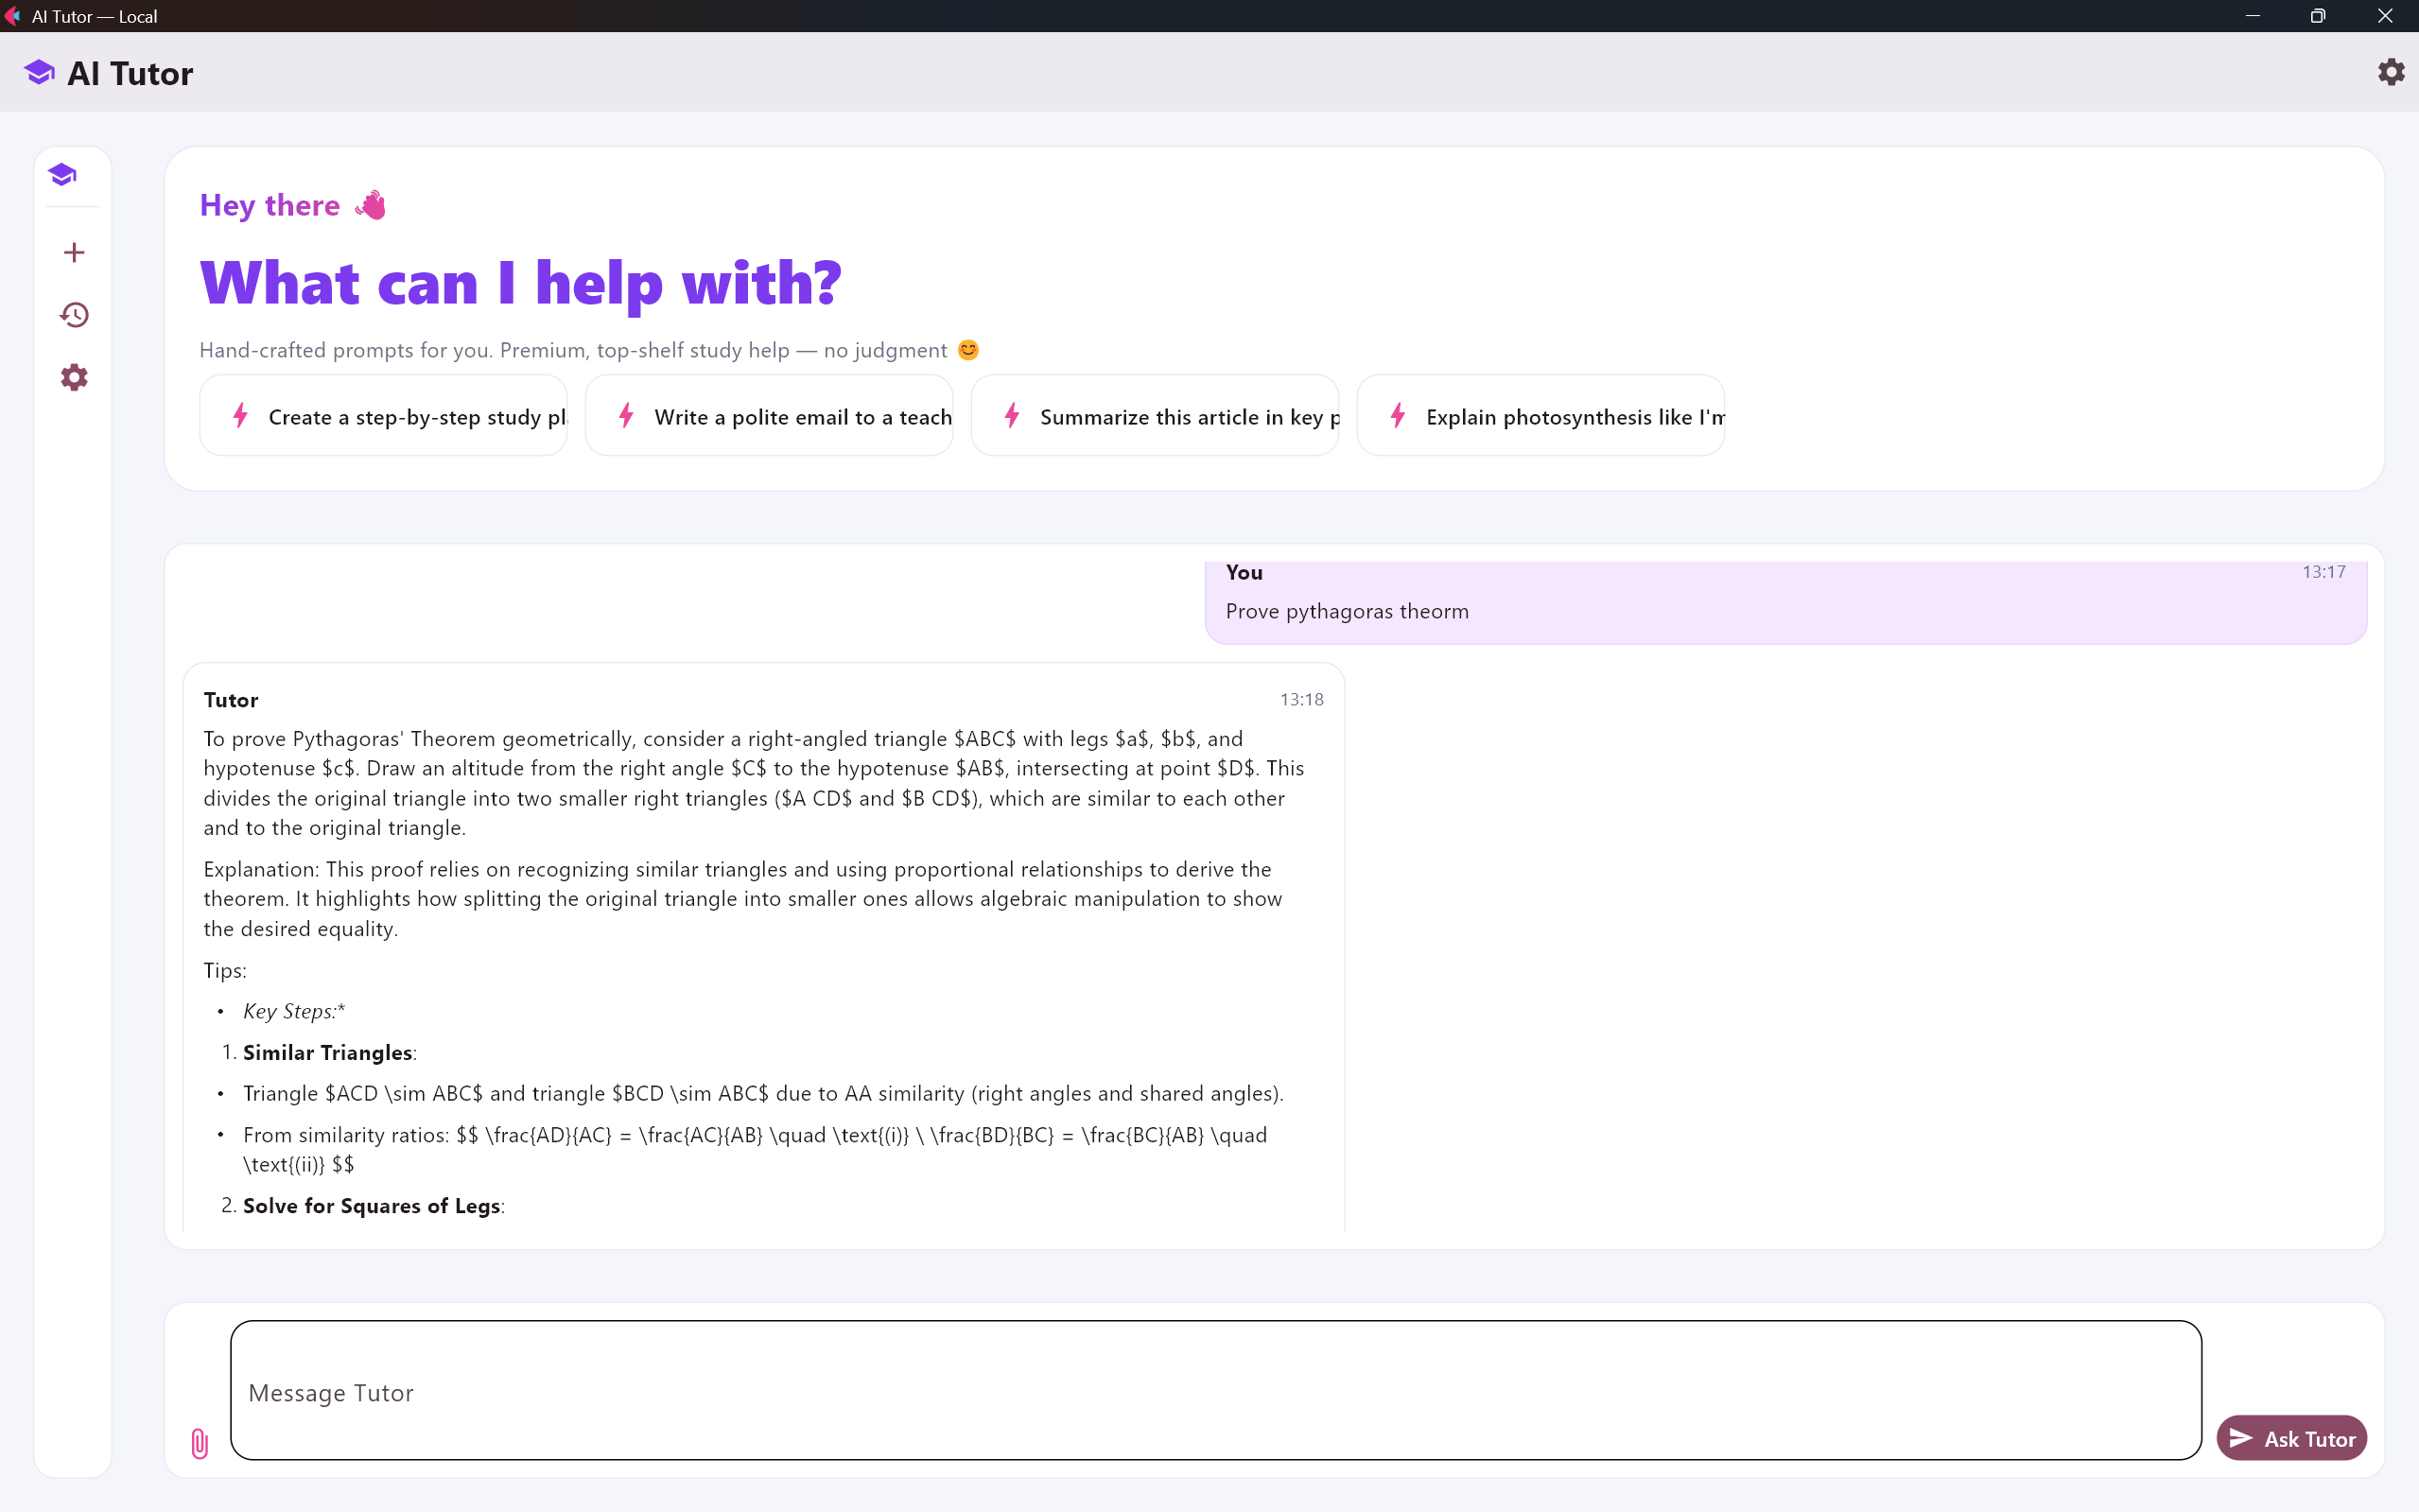Click the lightning icon on Summarize chip
Viewport: 2419px width, 1512px height.
(1012, 416)
